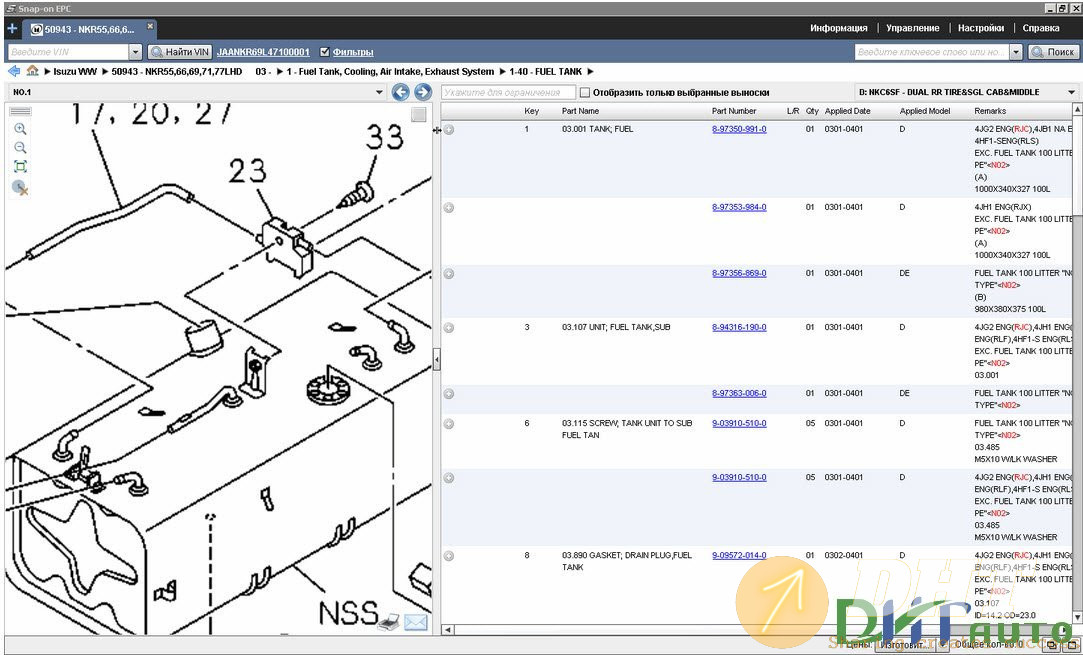The width and height of the screenshot is (1083, 655).
Task: Click the Поиск search button
Action: (x=1054, y=52)
